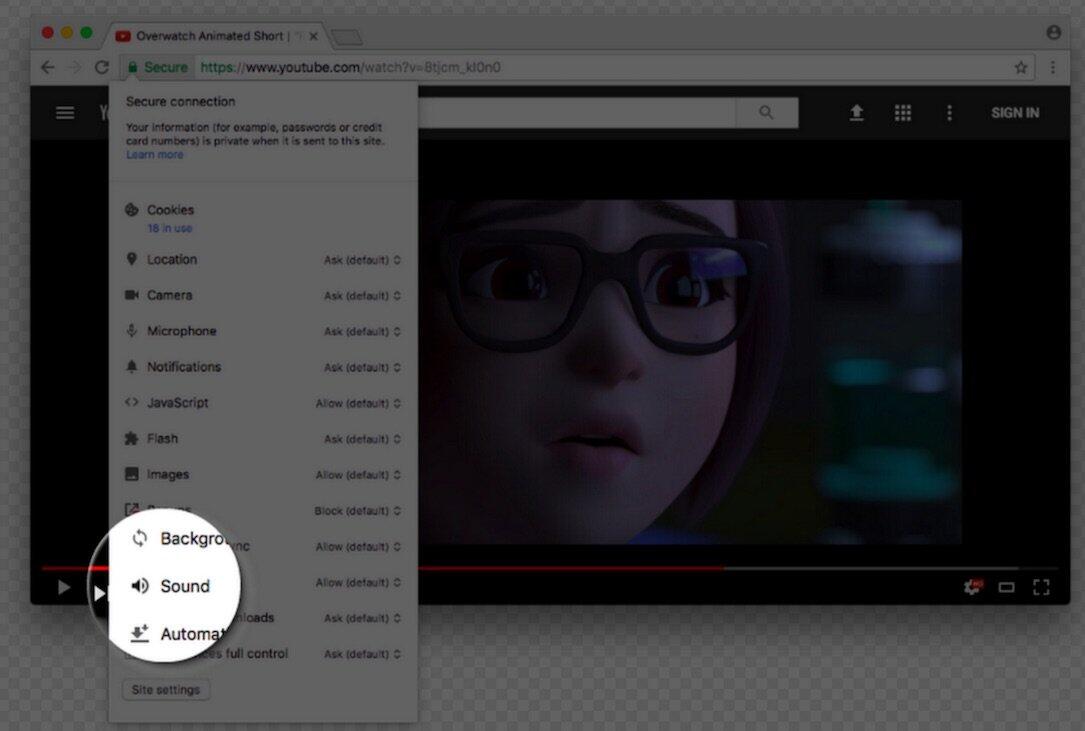Change the JavaScript permission dropdown
This screenshot has width=1085, height=731.
(x=358, y=404)
